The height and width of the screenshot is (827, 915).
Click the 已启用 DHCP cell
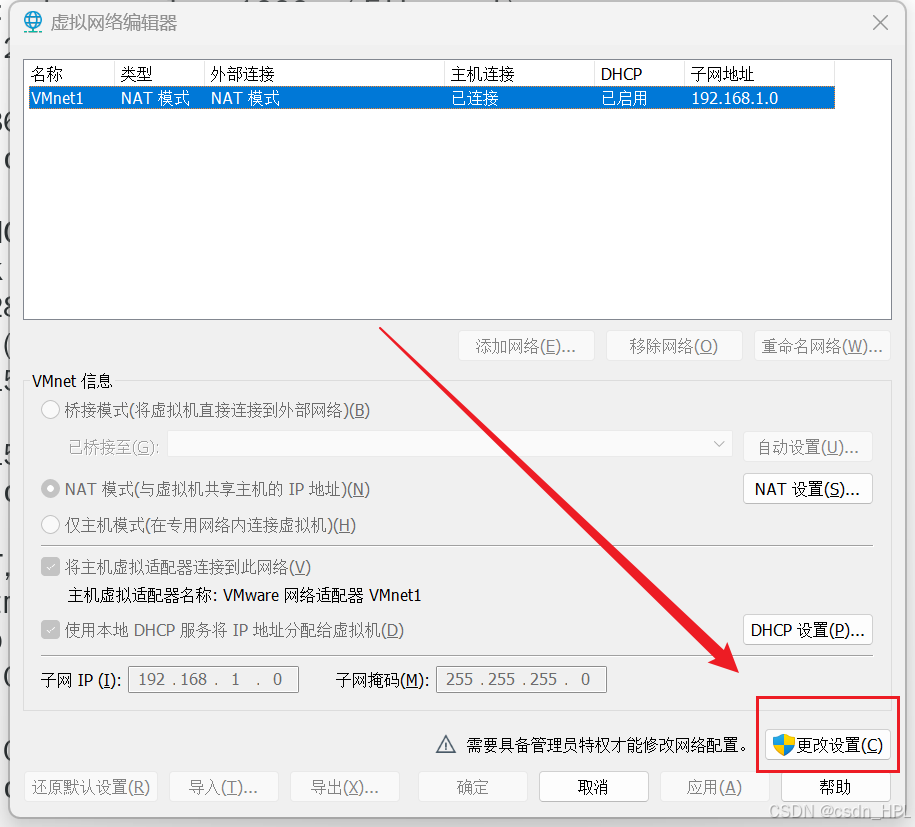click(x=624, y=98)
